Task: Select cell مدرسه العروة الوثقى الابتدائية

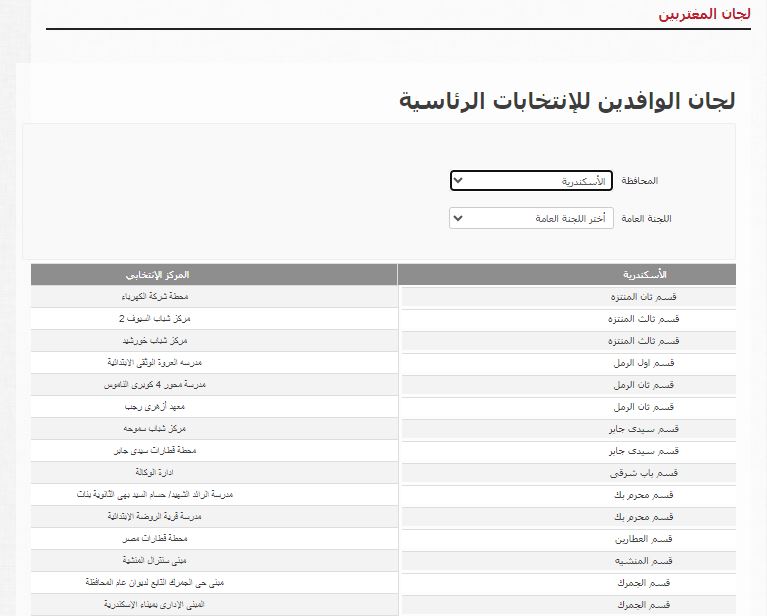Action: click(214, 363)
